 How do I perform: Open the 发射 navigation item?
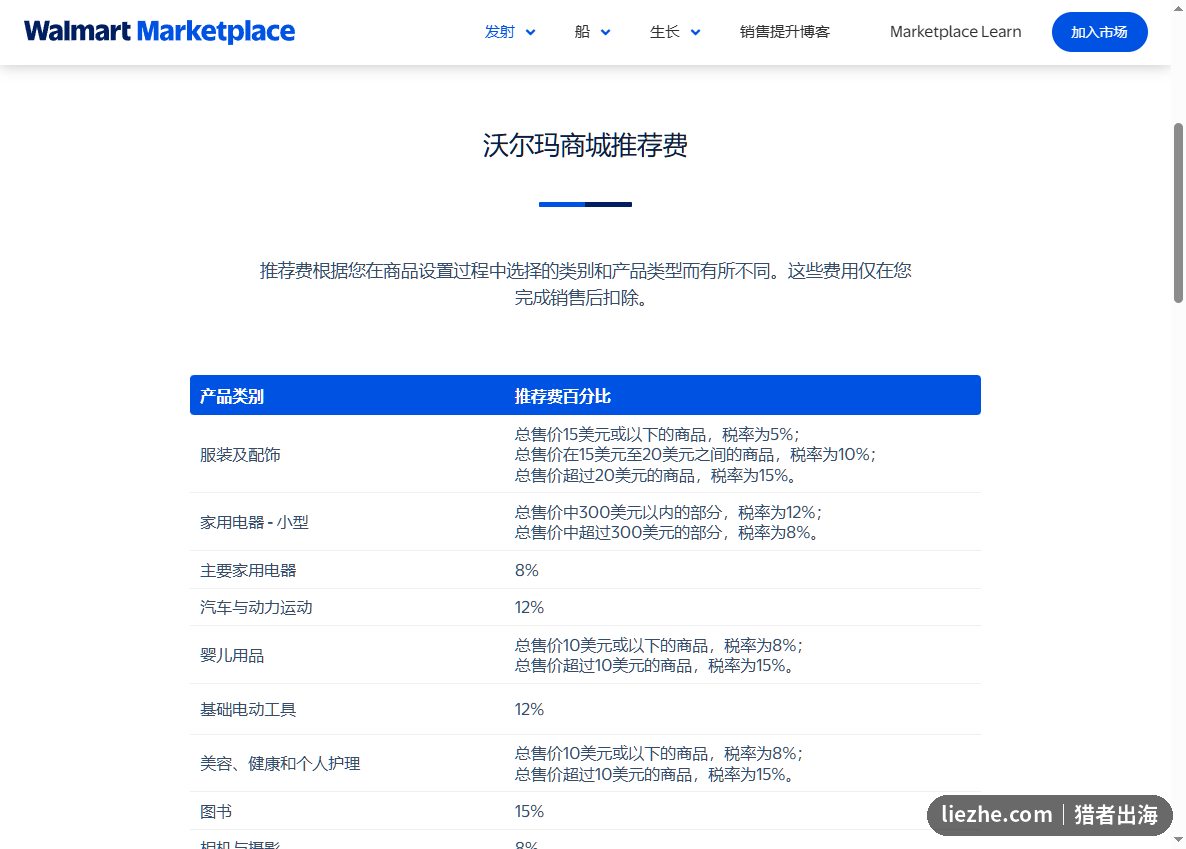[500, 32]
